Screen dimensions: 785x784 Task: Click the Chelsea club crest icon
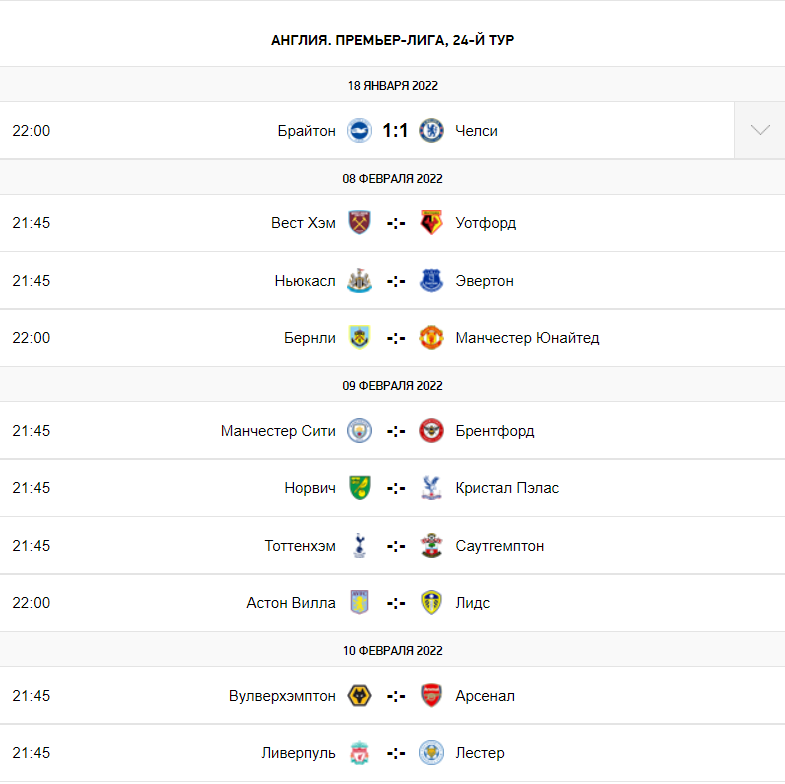431,130
